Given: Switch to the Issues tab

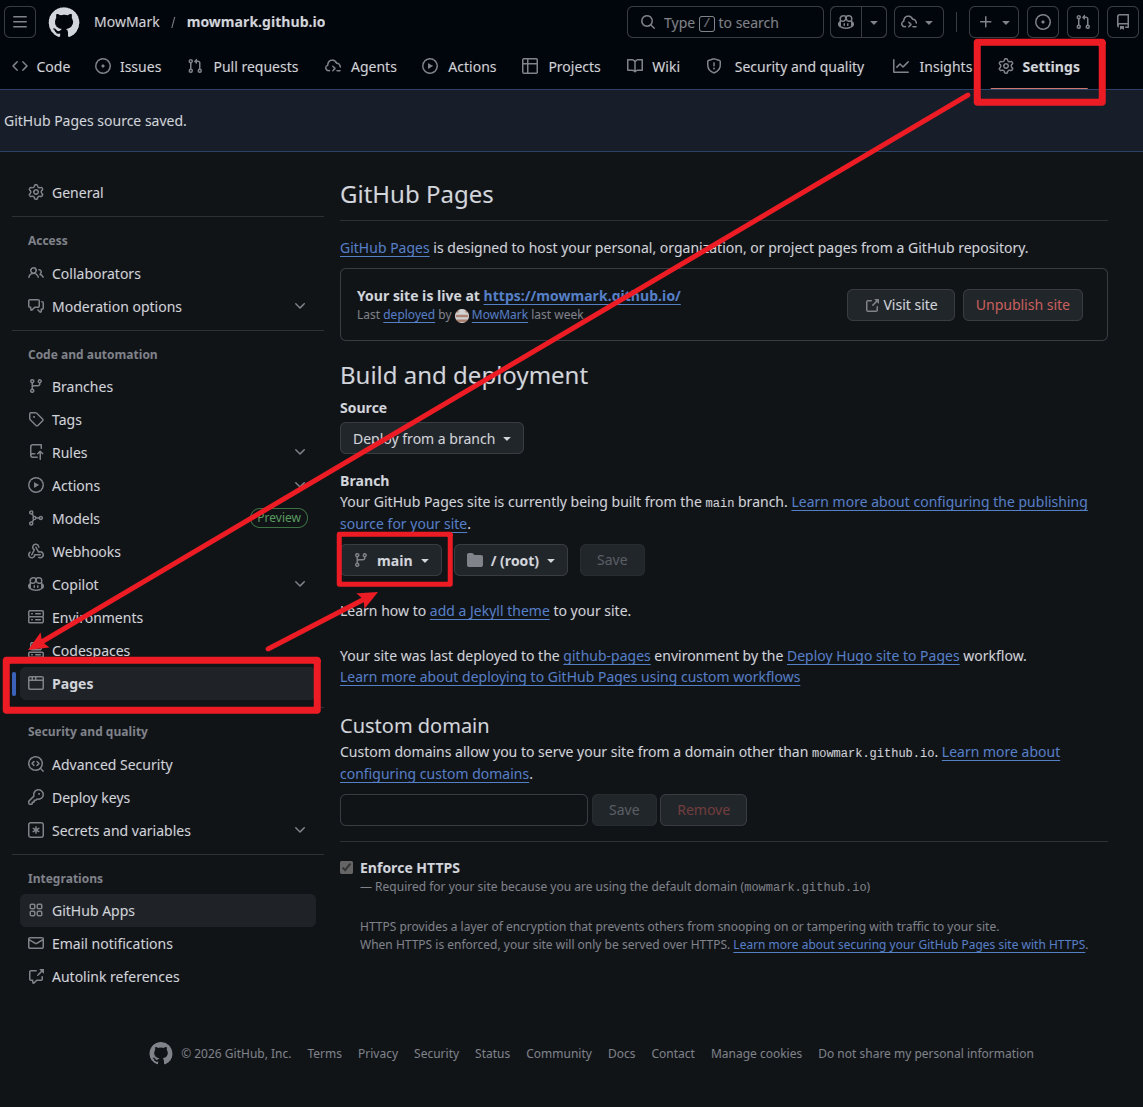Looking at the screenshot, I should 128,66.
